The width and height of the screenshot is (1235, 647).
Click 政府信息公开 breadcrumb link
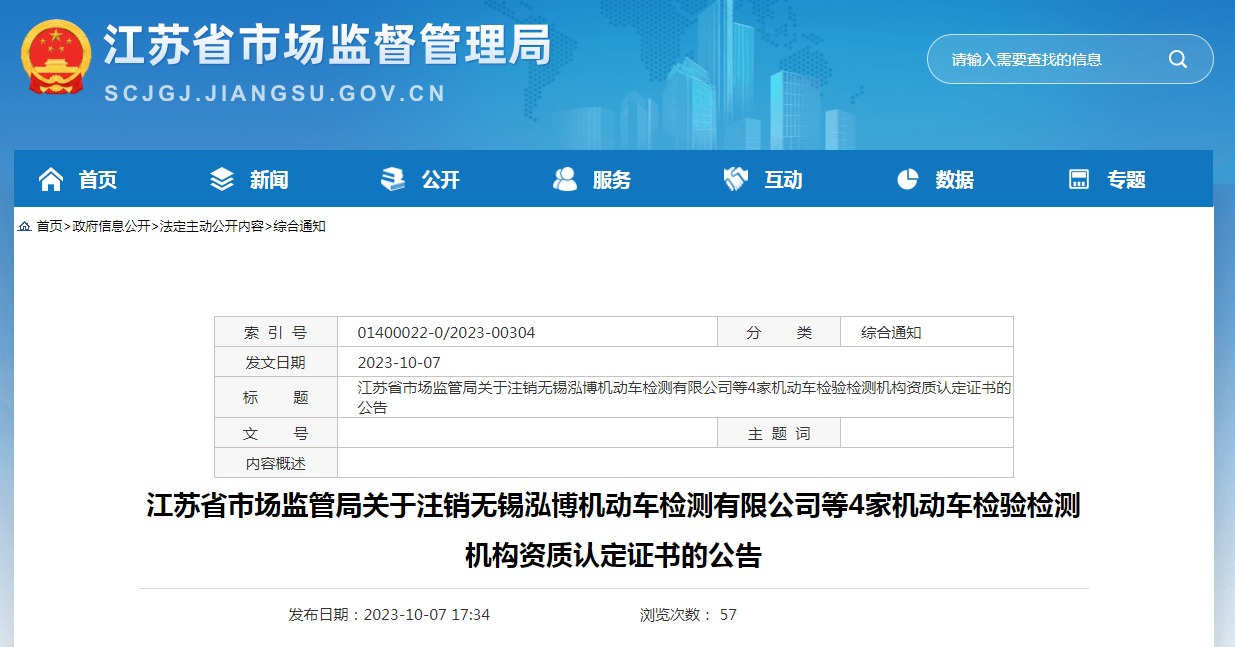(x=111, y=227)
